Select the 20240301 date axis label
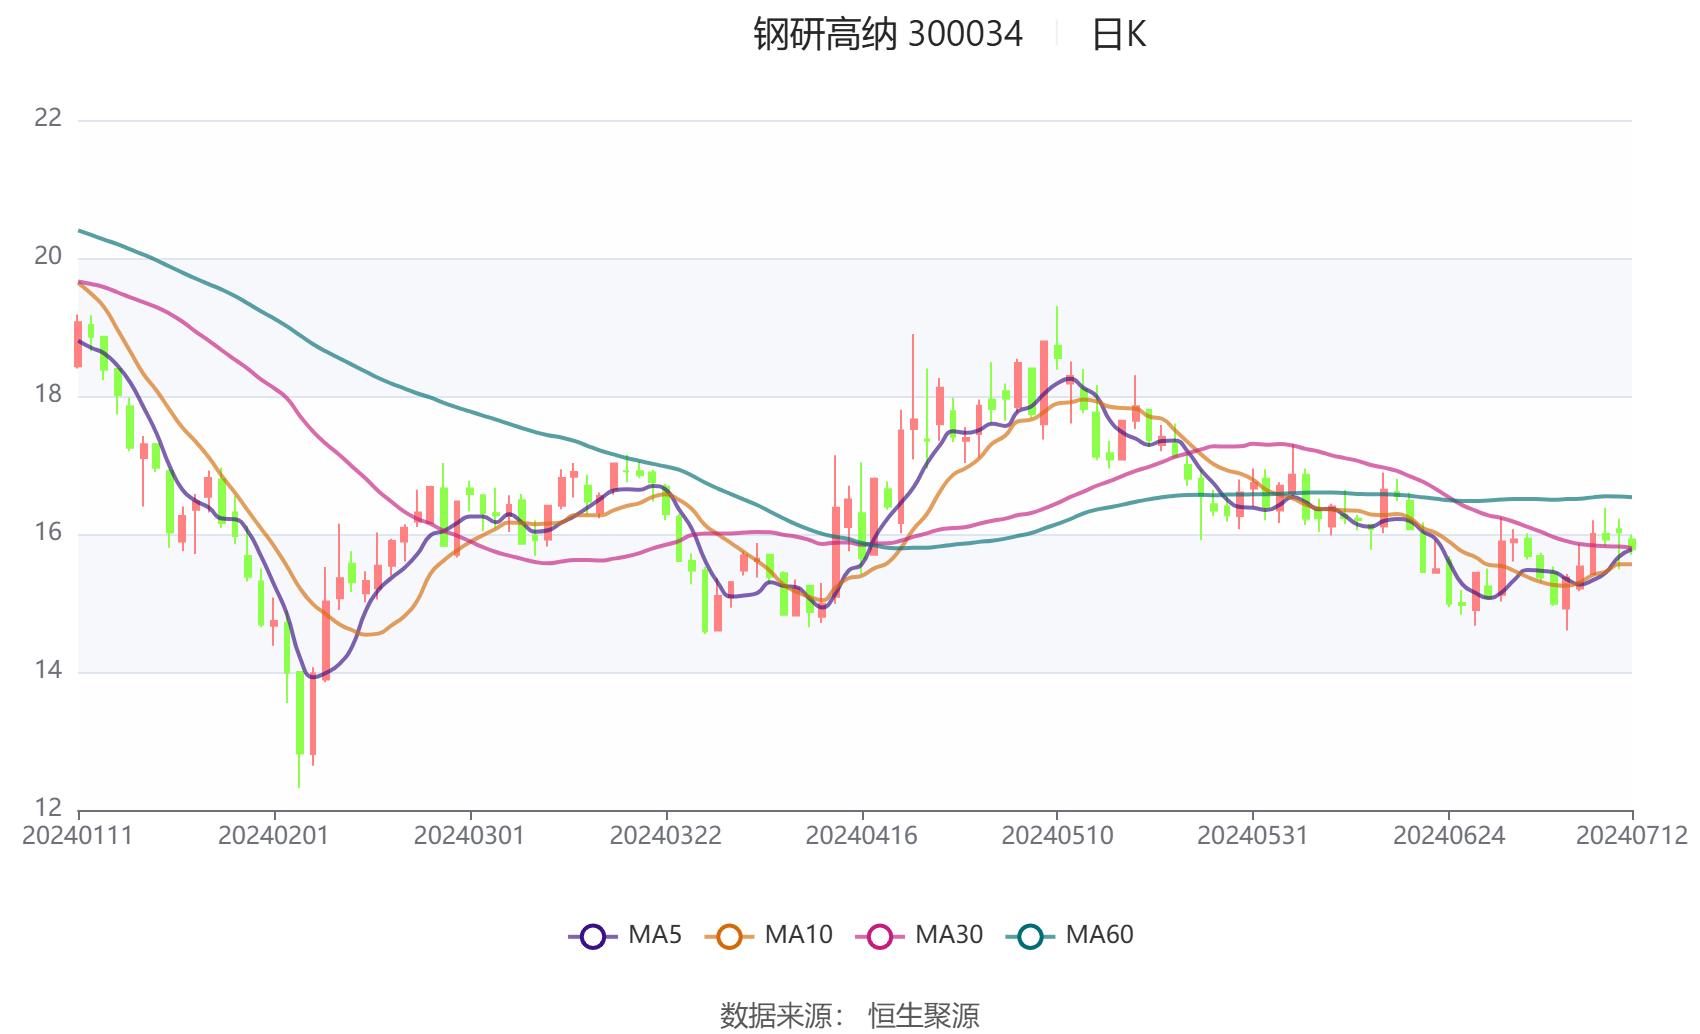Viewport: 1700px width, 1034px height. point(470,835)
